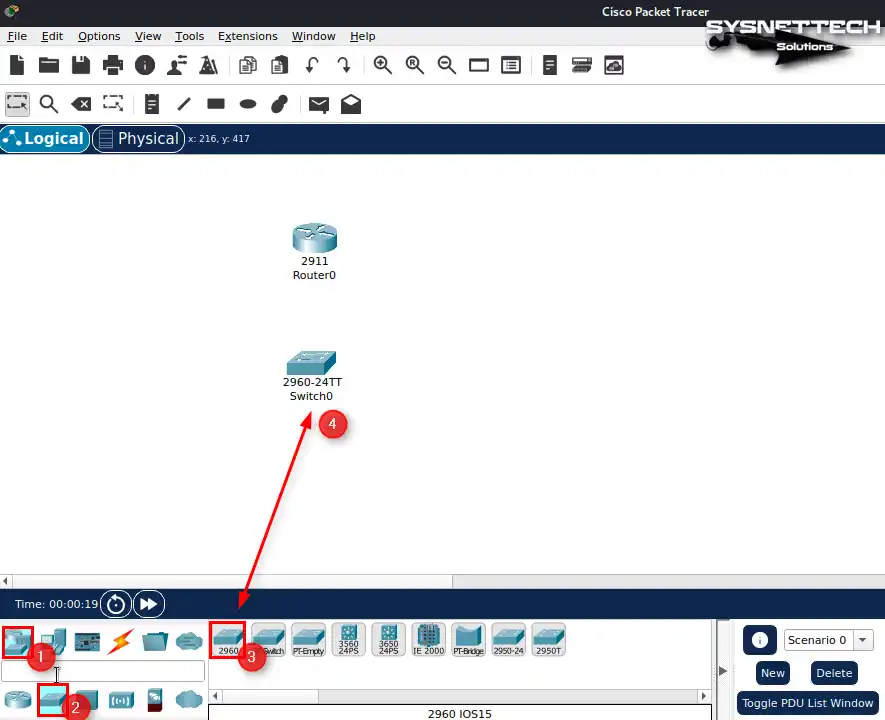Open the Network Information icon

pos(145,65)
